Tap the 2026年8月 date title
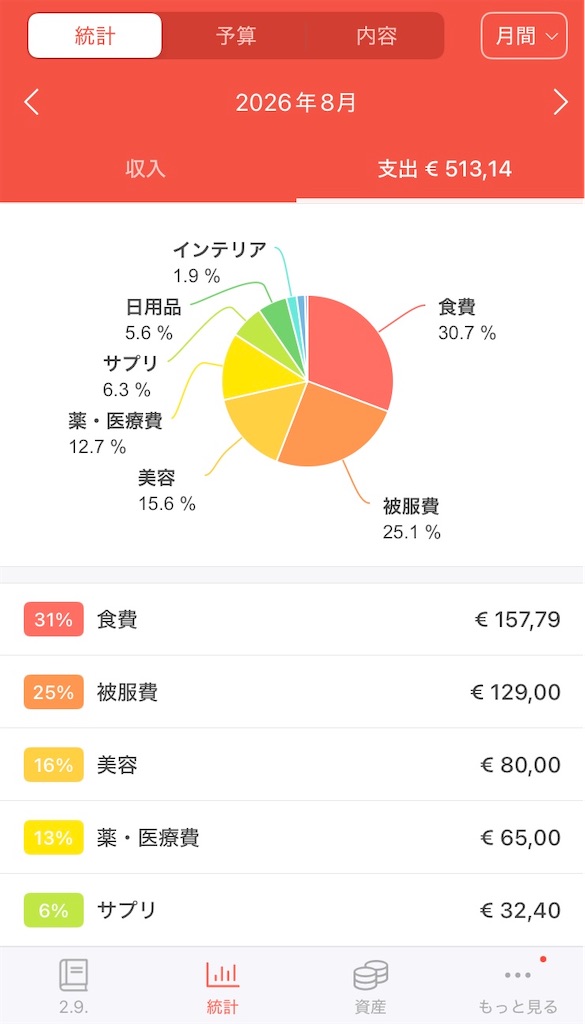This screenshot has height=1024, width=585. point(296,103)
